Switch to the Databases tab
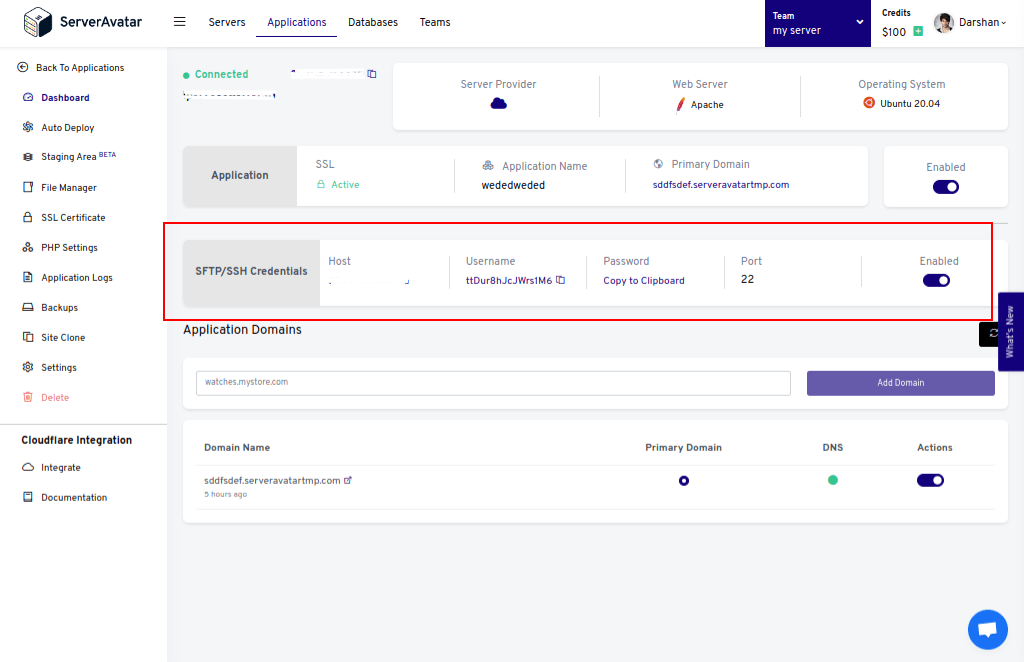This screenshot has width=1024, height=662. (x=373, y=22)
